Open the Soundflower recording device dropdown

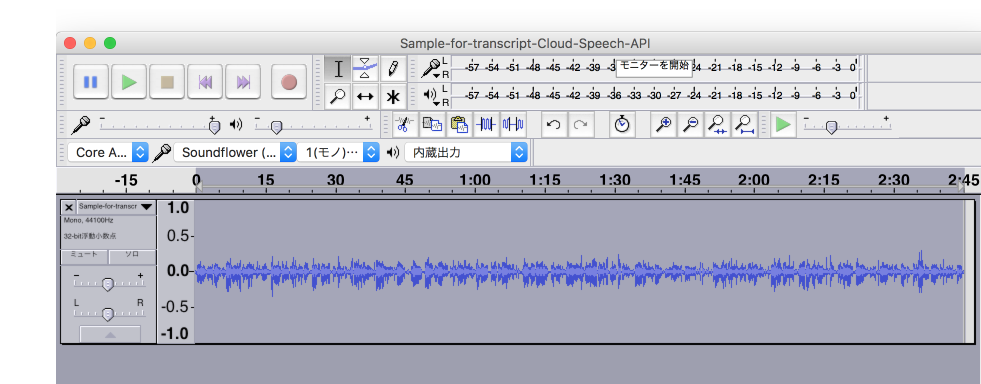[x=235, y=152]
